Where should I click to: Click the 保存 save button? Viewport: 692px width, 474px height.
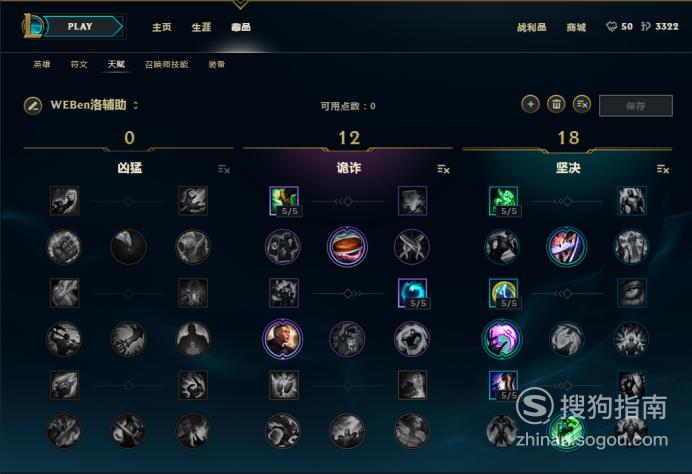coord(636,106)
